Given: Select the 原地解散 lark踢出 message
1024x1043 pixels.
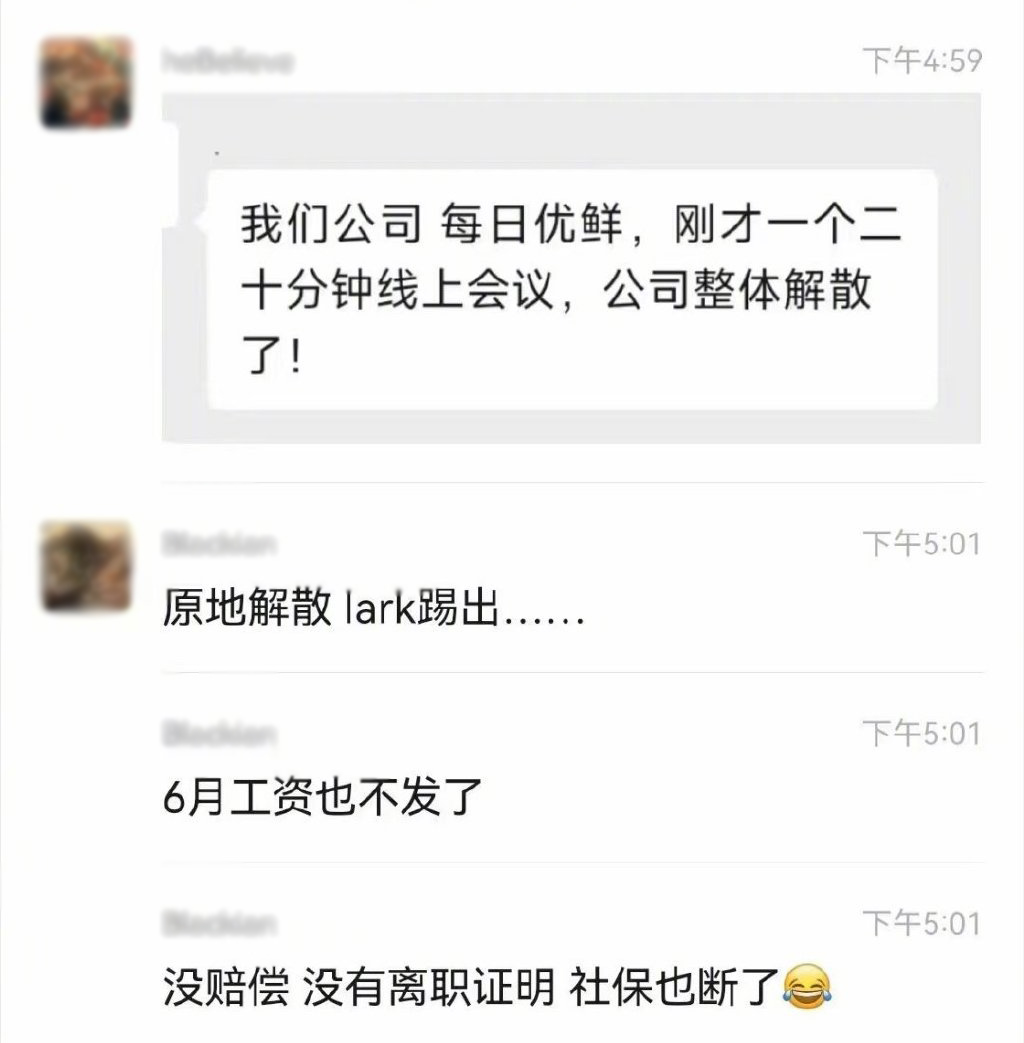Looking at the screenshot, I should pos(374,607).
